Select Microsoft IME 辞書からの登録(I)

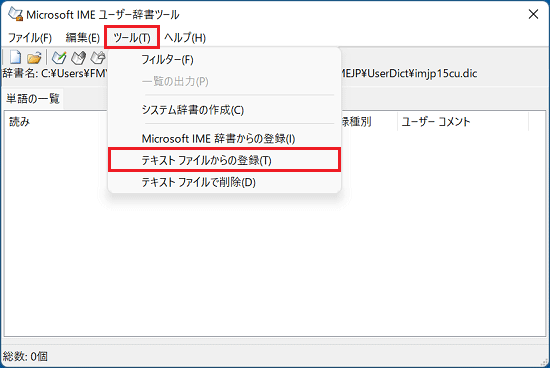[x=224, y=139]
